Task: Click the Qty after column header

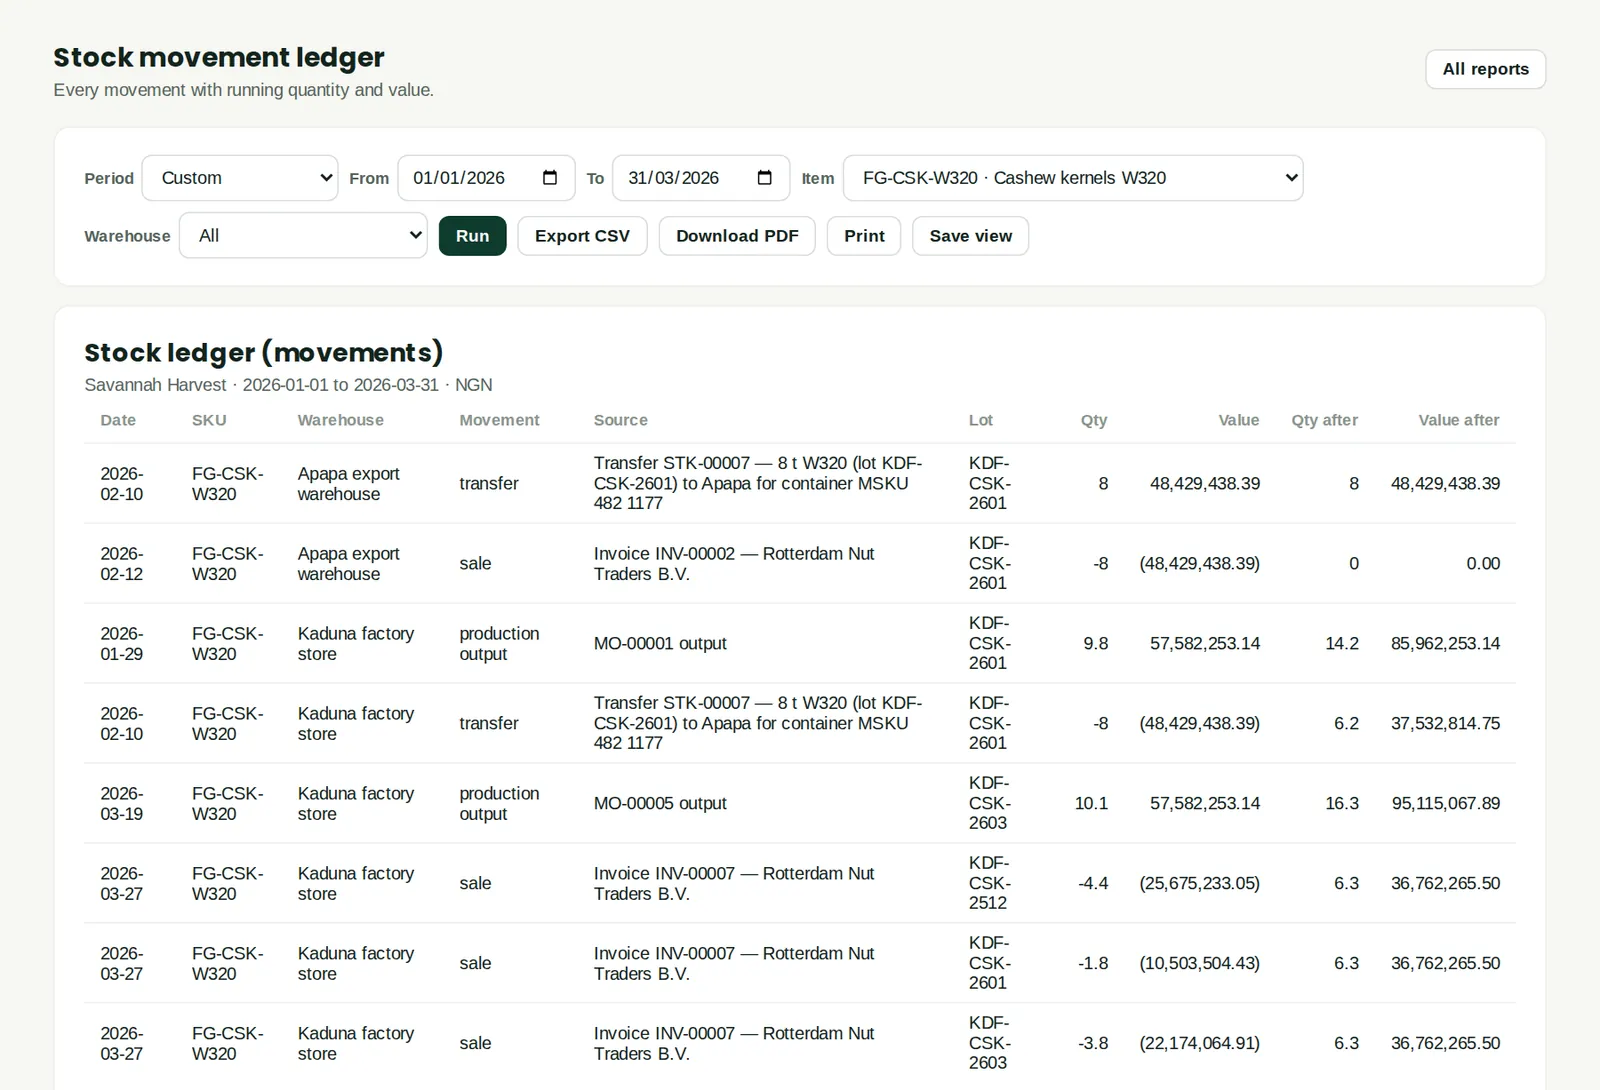Action: [x=1324, y=420]
